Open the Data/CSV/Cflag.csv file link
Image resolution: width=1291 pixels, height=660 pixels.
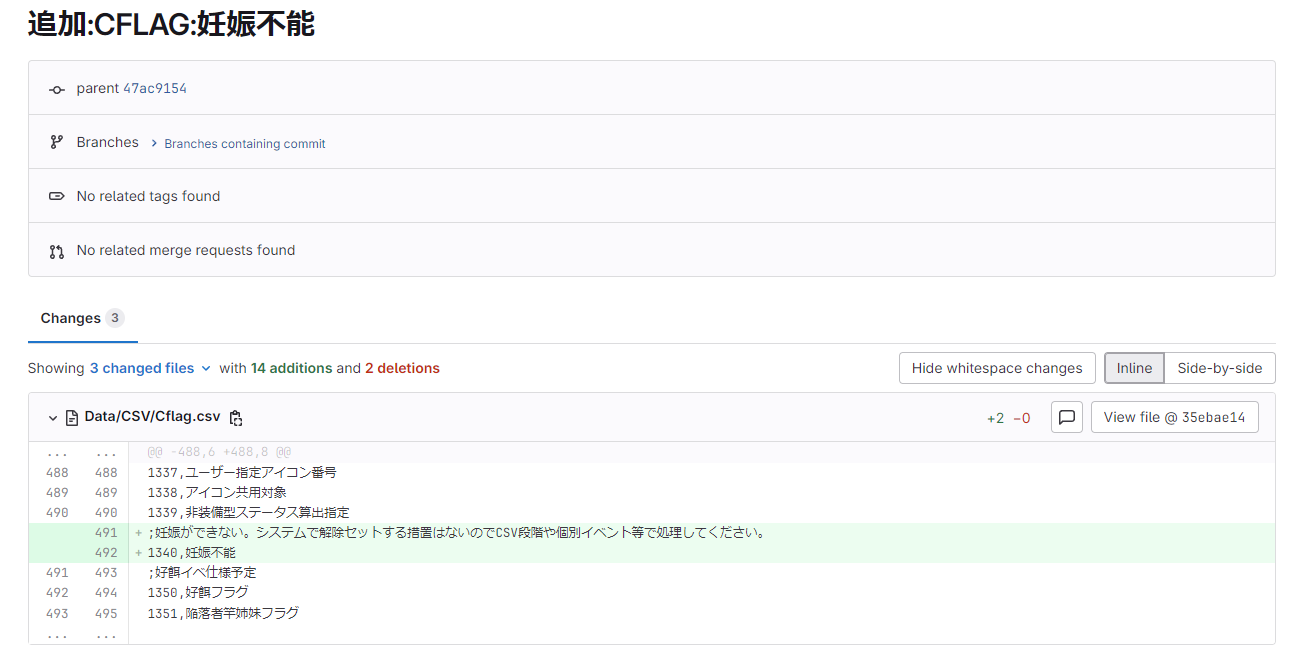click(152, 417)
